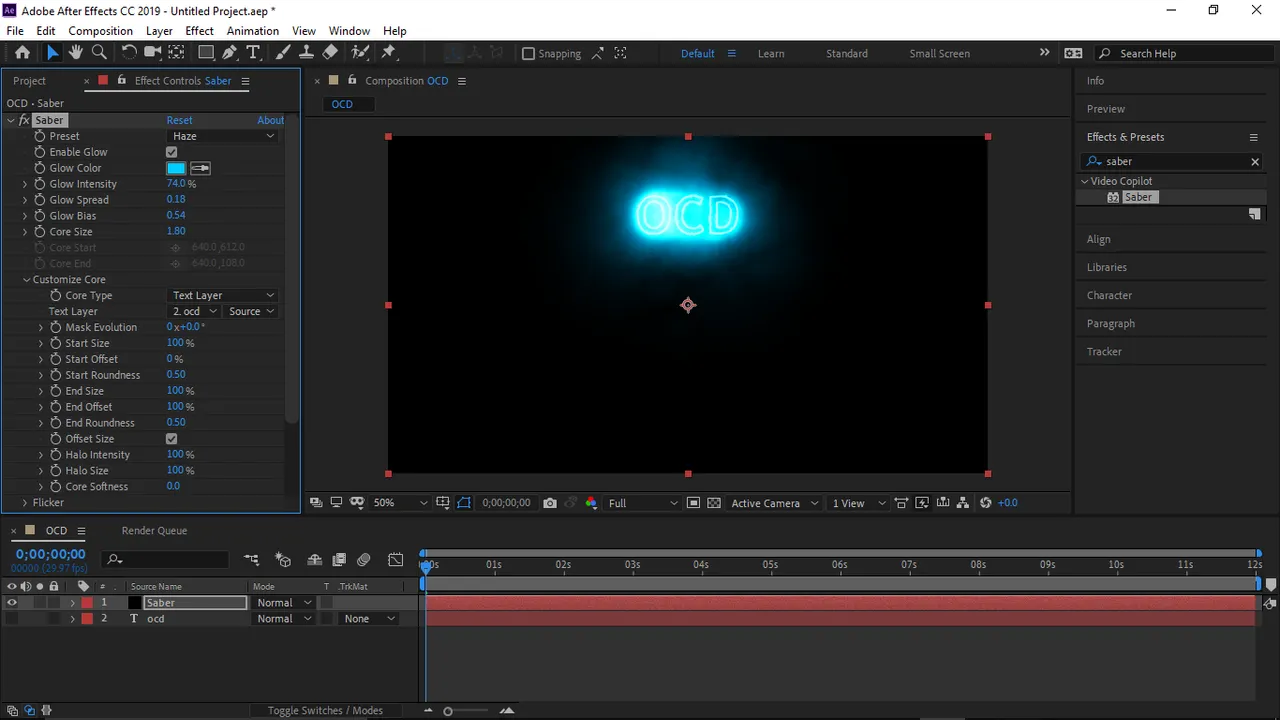1280x720 pixels.
Task: Select the Hand tool
Action: coord(76,53)
